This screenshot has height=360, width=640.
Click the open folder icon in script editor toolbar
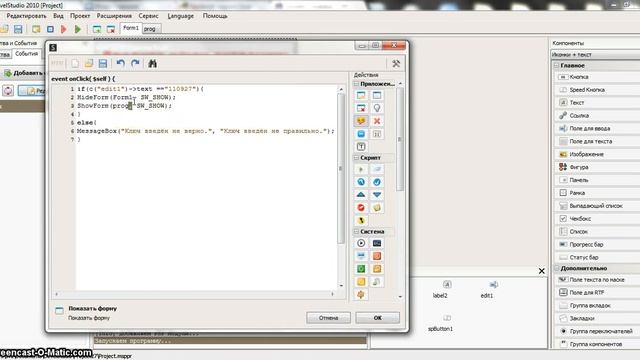(89, 64)
